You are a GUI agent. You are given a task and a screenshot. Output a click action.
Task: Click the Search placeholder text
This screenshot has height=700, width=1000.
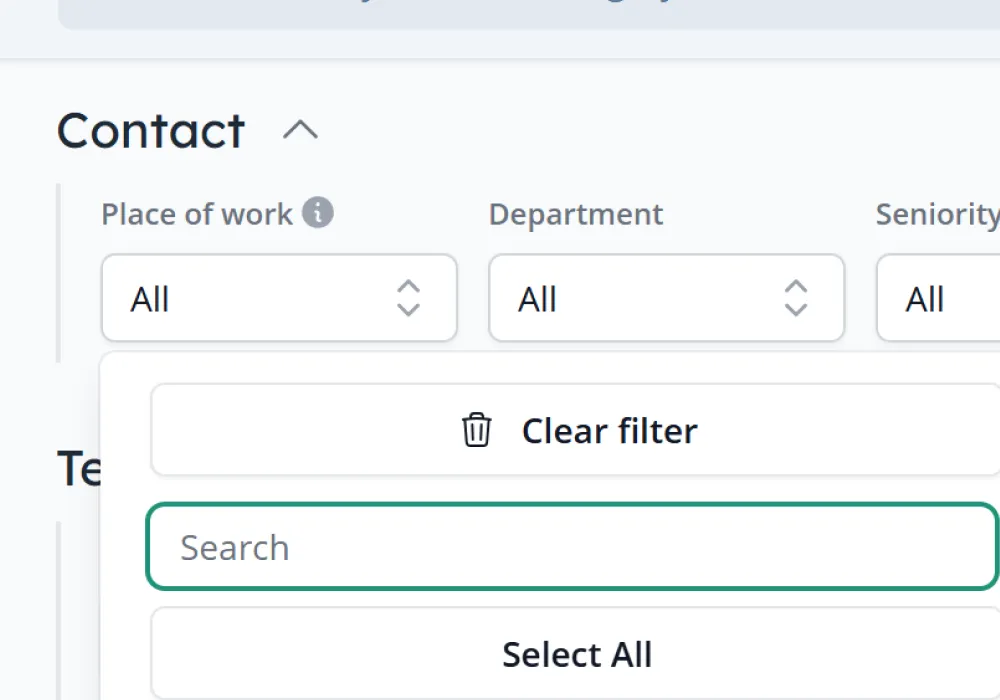click(235, 548)
